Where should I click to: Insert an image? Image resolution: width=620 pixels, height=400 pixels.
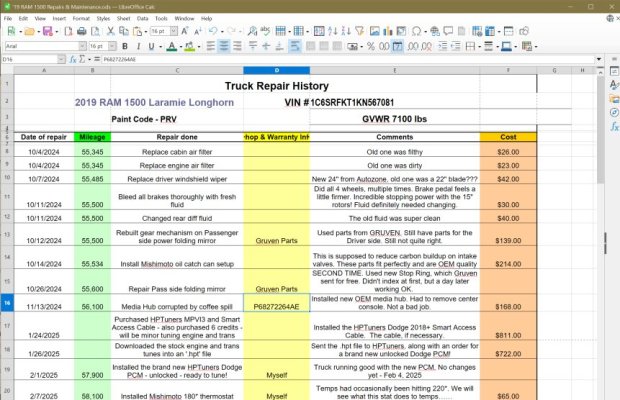coord(374,31)
